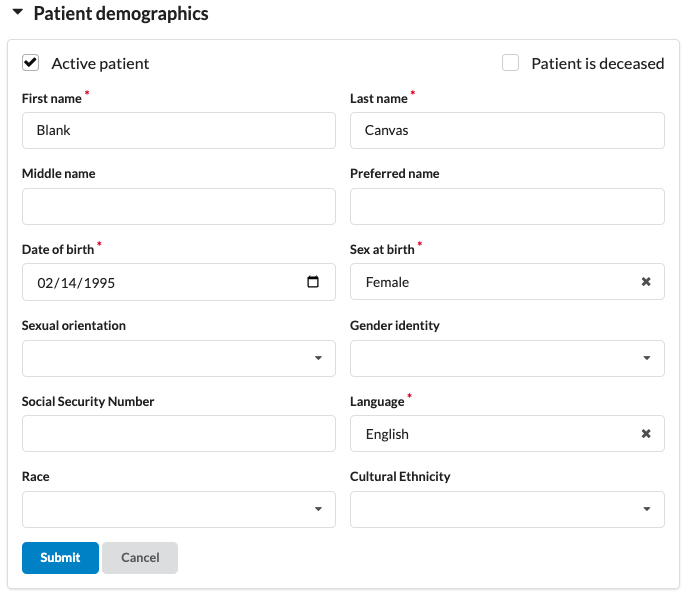Click into the Preferred name field
The height and width of the screenshot is (595, 687).
click(x=507, y=206)
